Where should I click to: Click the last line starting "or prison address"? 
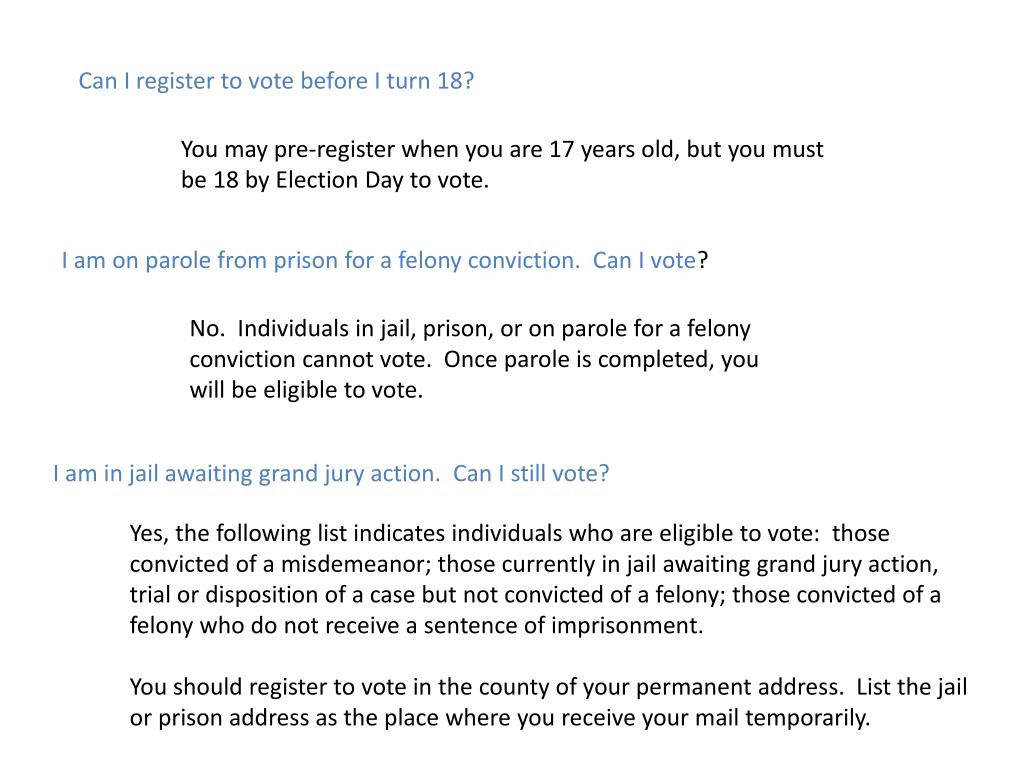(500, 718)
